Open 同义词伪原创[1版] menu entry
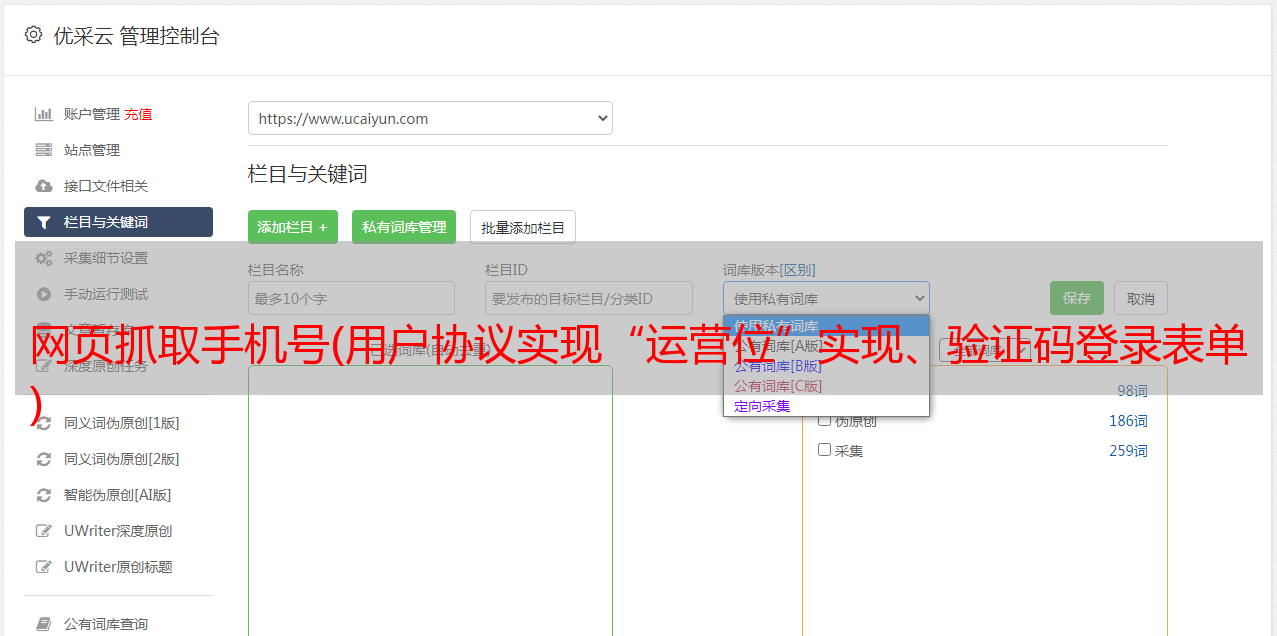This screenshot has width=1277, height=636. [x=122, y=423]
